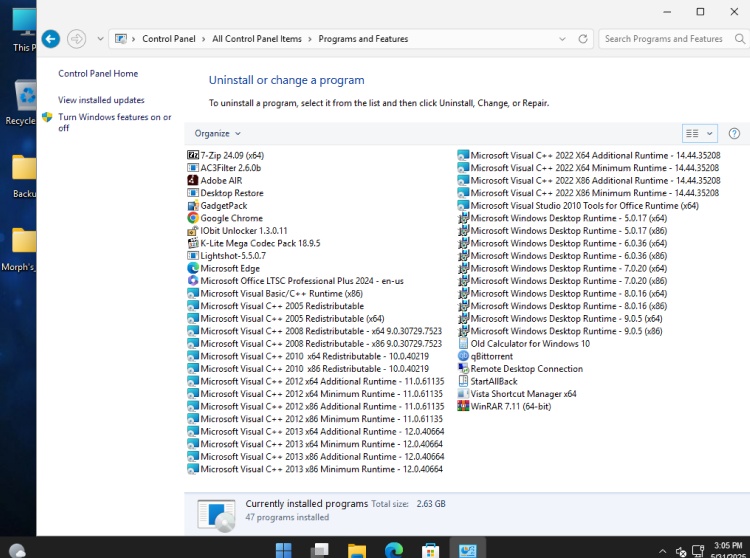This screenshot has width=750, height=558.
Task: Click the search magnifier icon
Action: pos(739,39)
